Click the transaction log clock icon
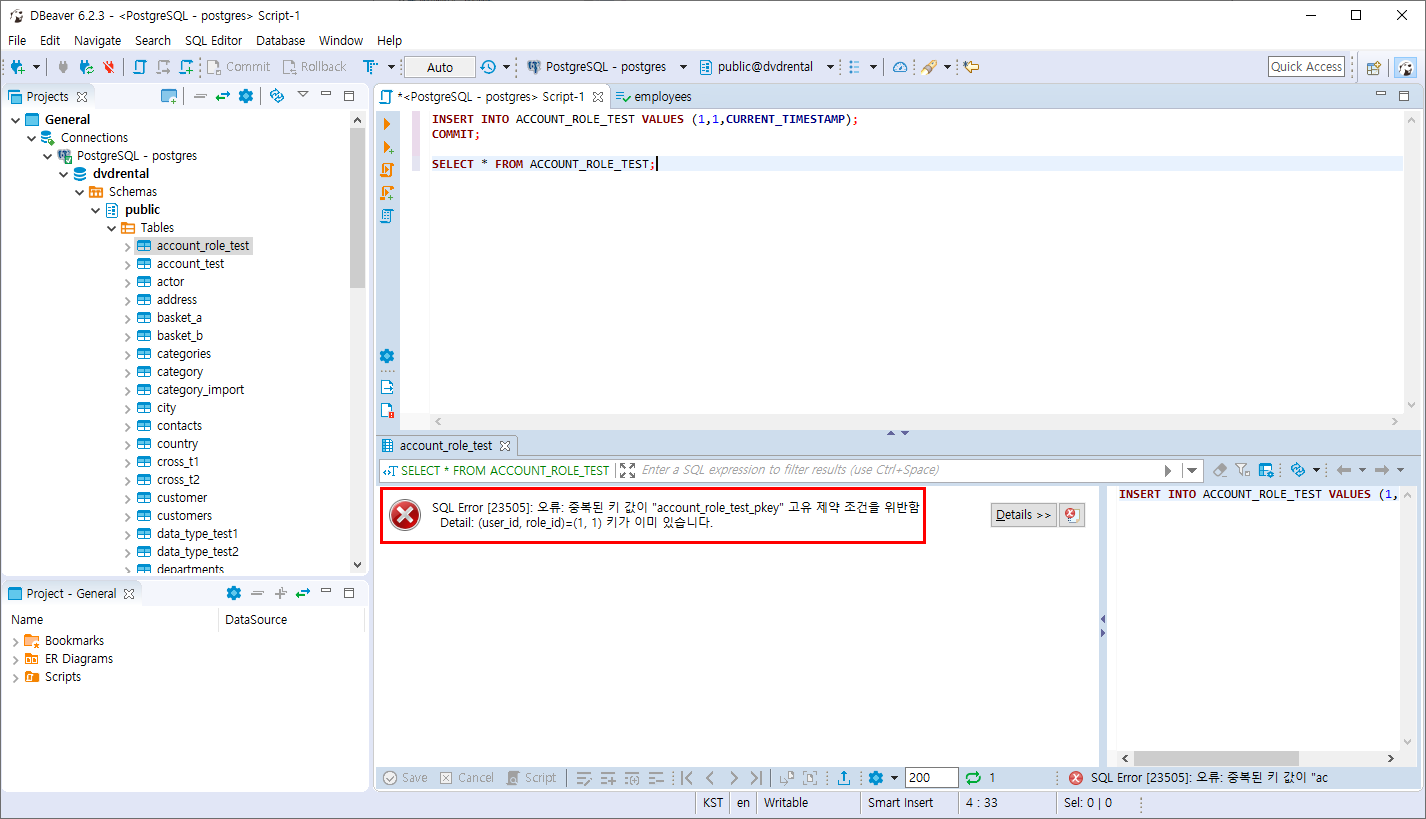This screenshot has width=1426, height=819. (488, 67)
